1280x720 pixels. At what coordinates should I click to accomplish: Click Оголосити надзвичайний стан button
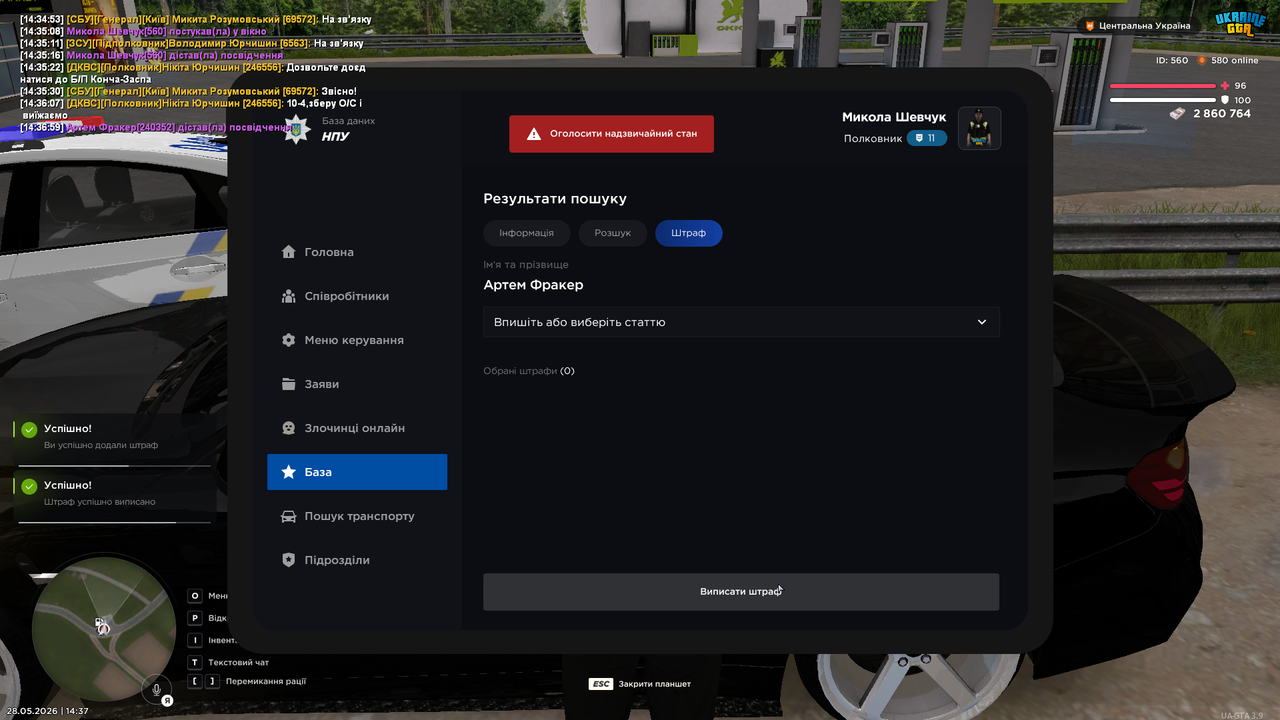[x=611, y=134]
